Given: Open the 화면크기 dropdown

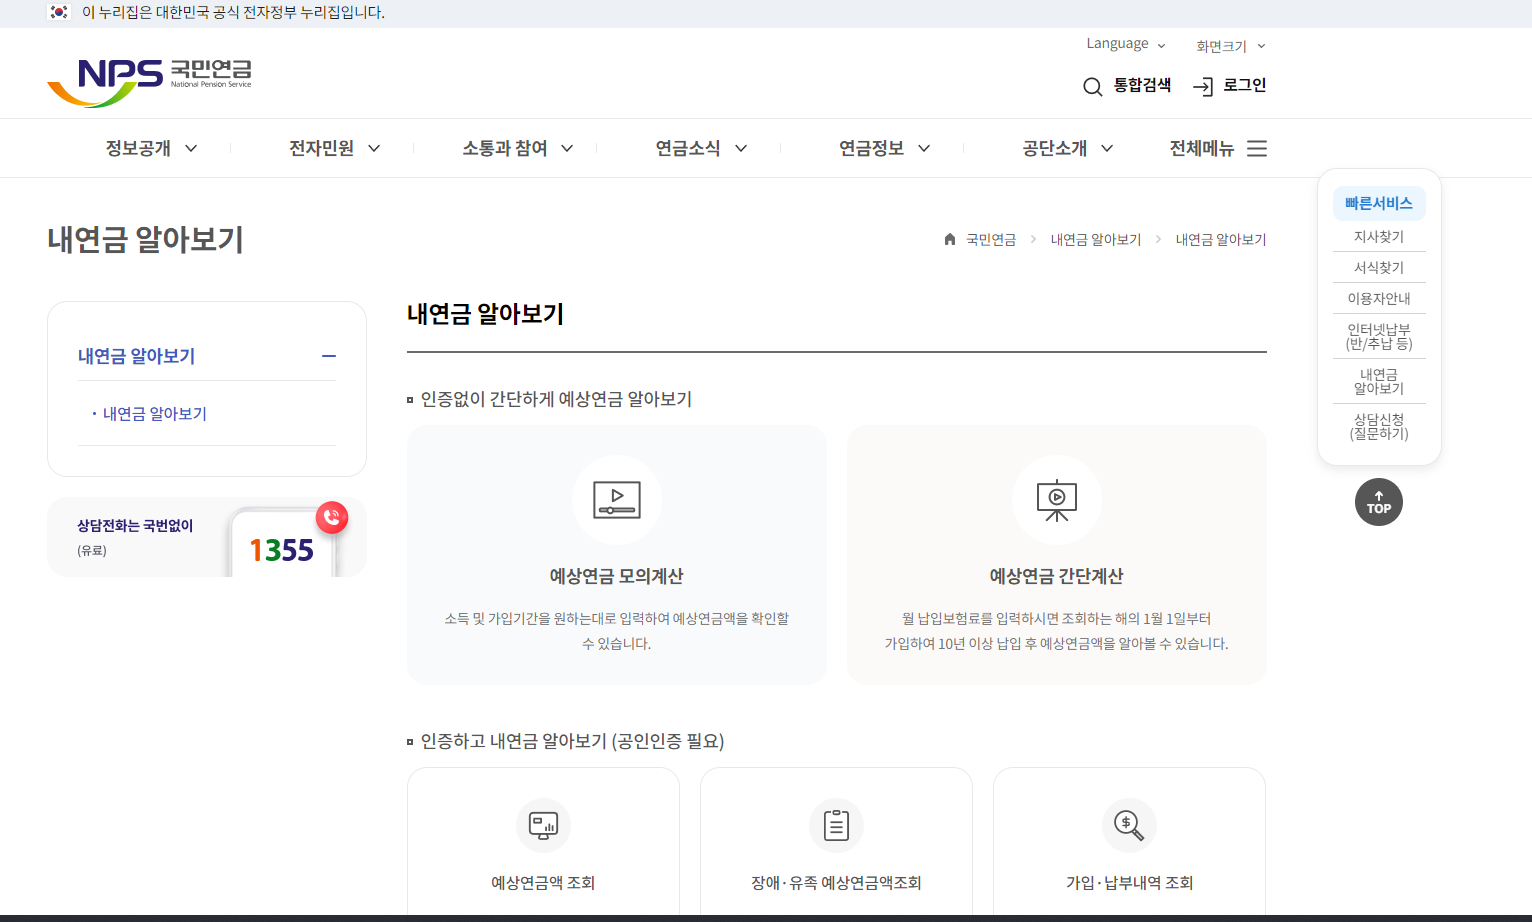Looking at the screenshot, I should pyautogui.click(x=1229, y=45).
